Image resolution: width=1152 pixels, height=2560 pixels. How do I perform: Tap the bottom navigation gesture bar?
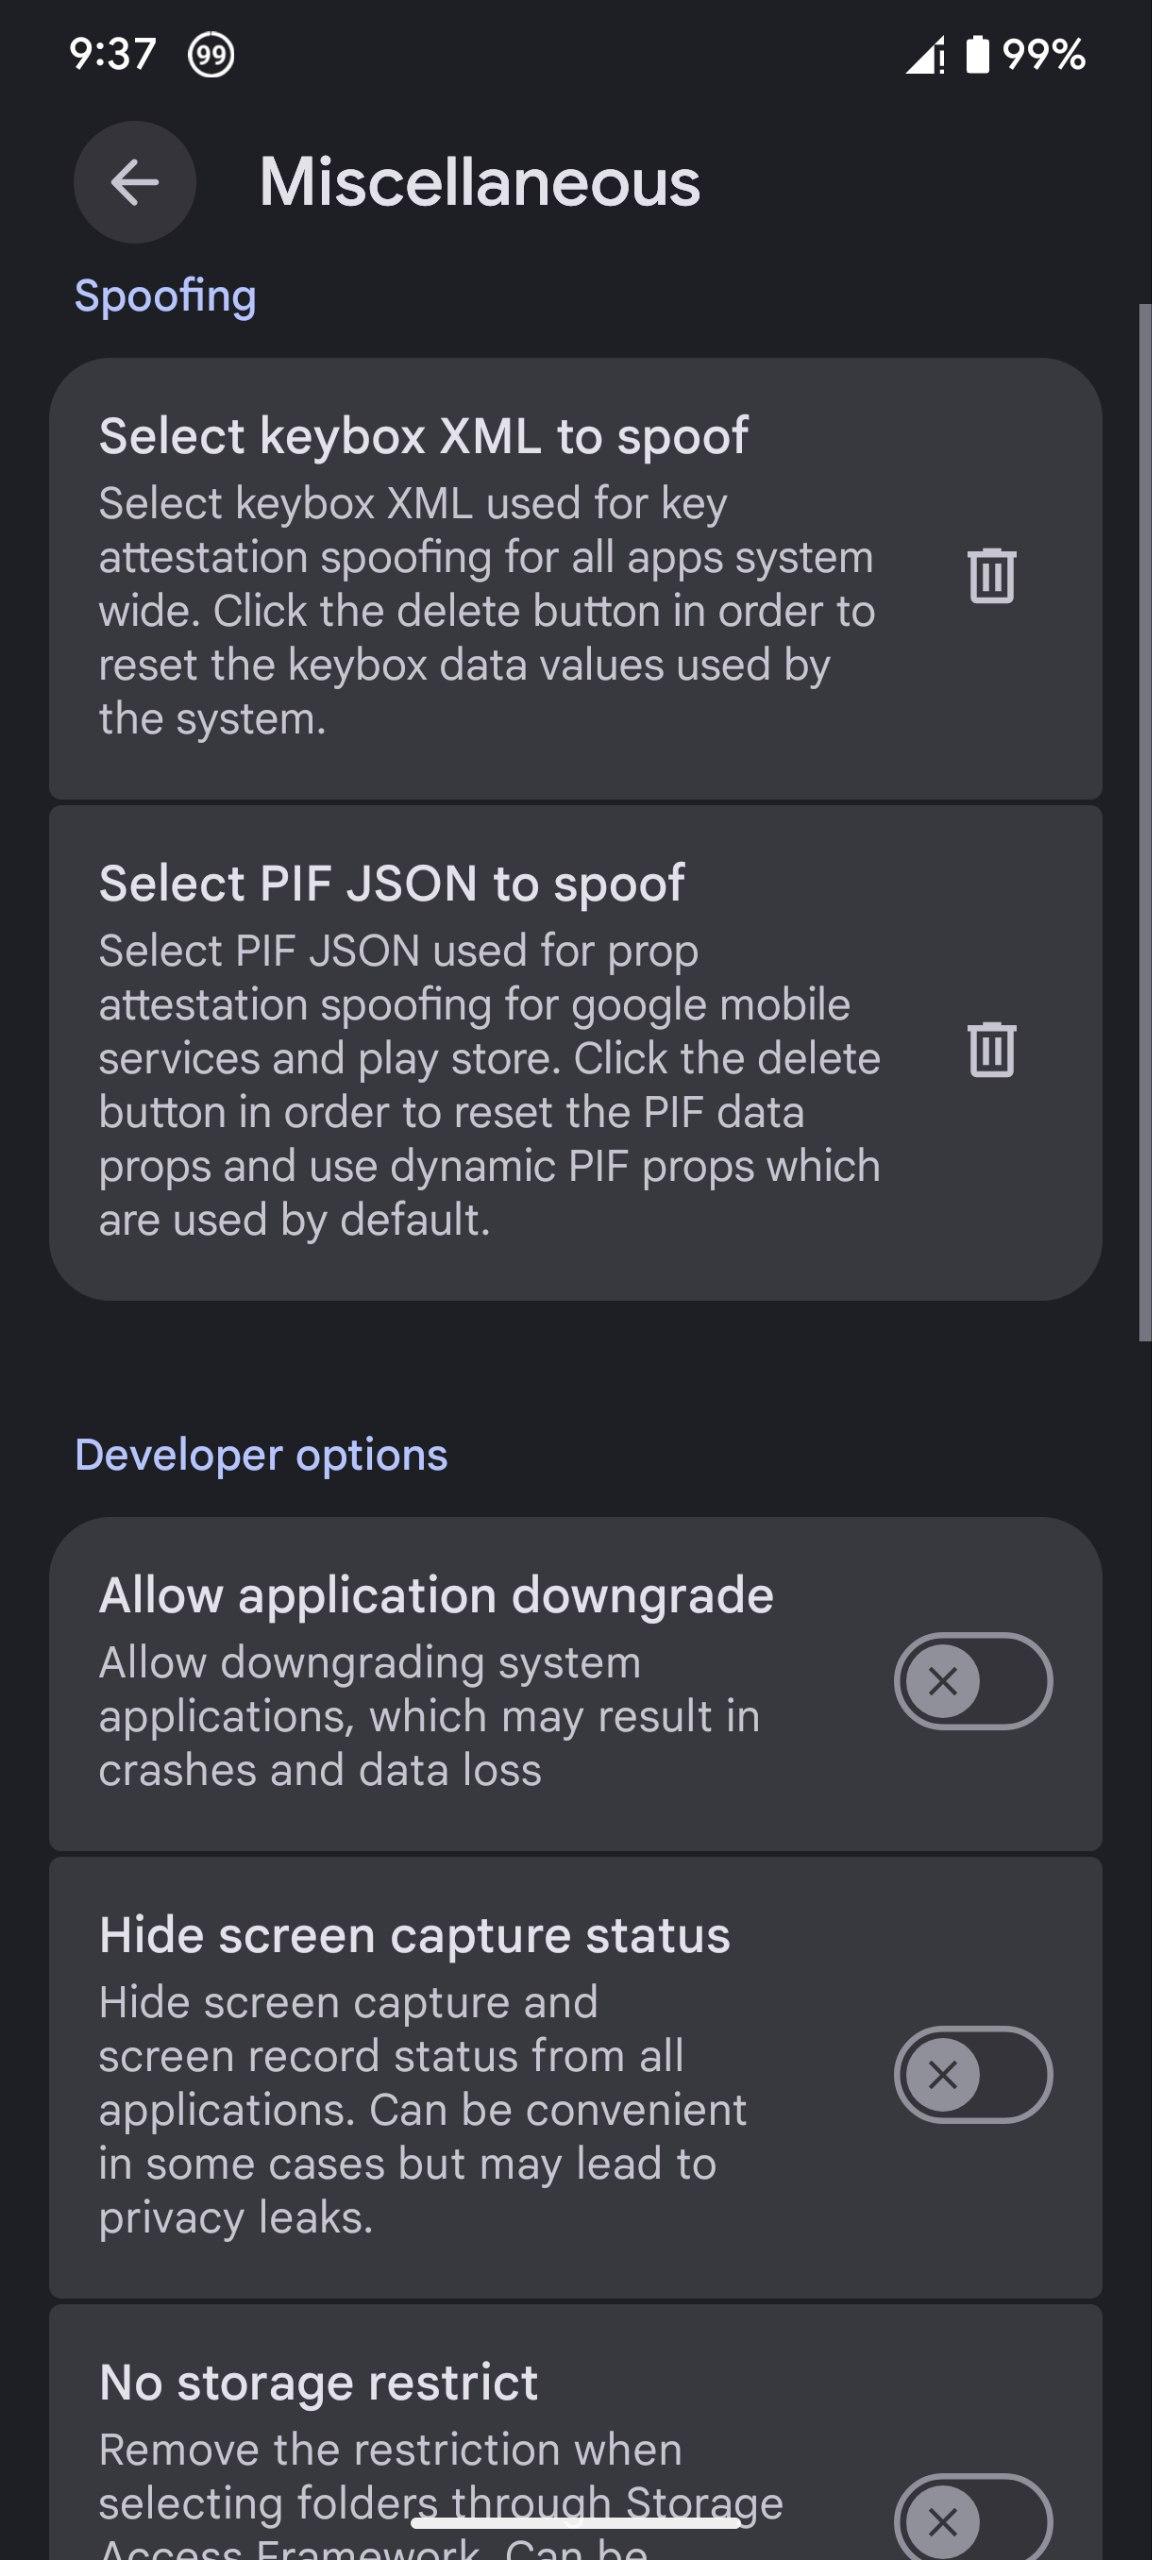pos(576,2523)
